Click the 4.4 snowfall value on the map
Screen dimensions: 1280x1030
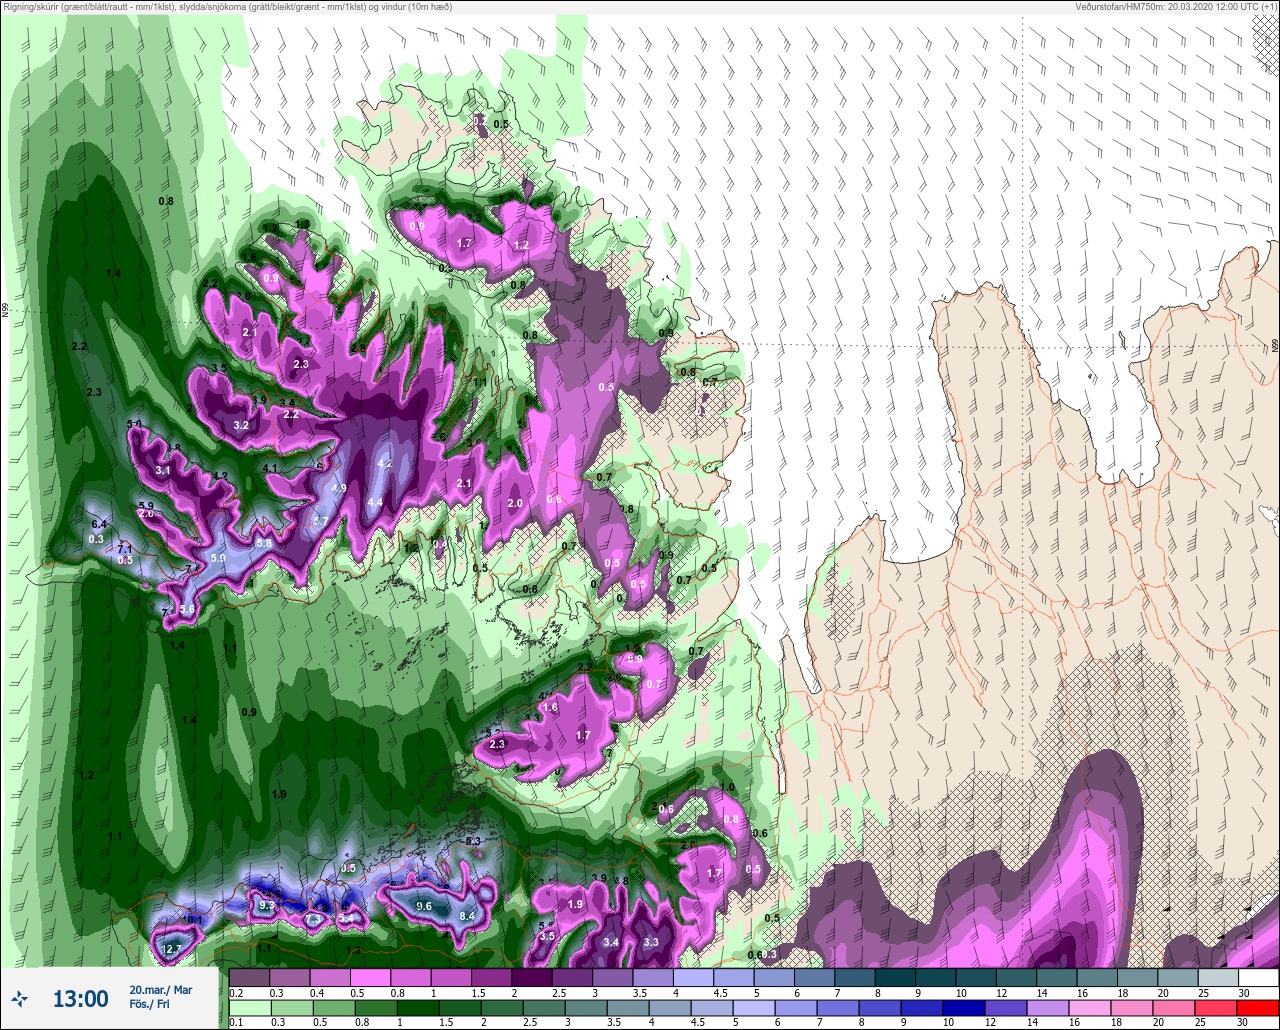[375, 502]
